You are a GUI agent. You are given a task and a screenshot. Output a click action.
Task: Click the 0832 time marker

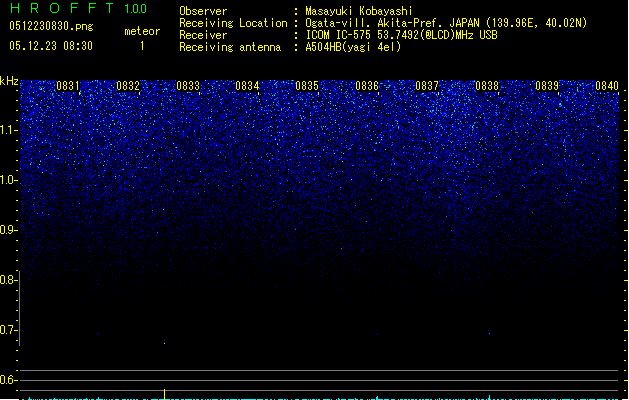(x=128, y=86)
